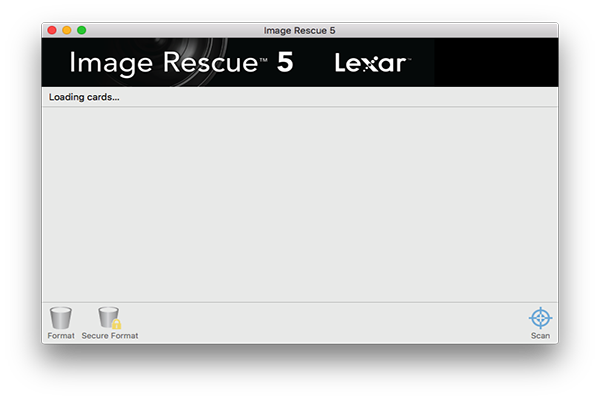
Task: Click the "Scan" text label
Action: pos(540,336)
